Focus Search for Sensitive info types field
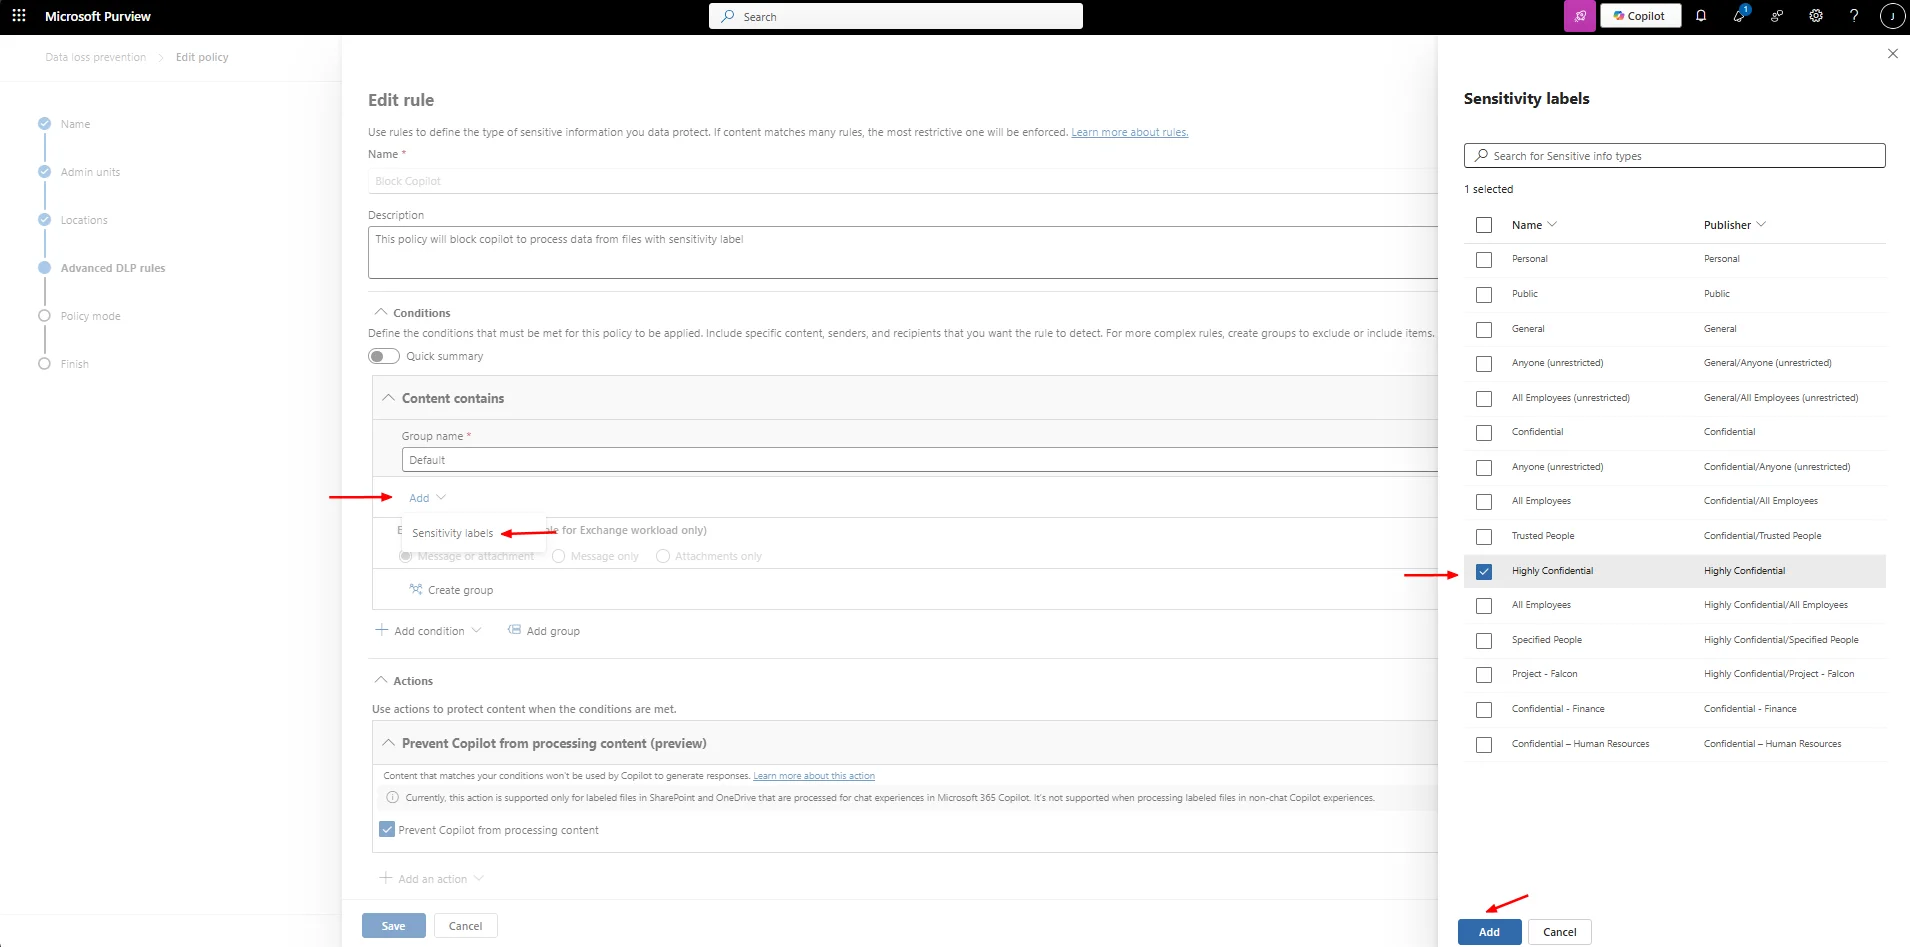 (x=1675, y=155)
